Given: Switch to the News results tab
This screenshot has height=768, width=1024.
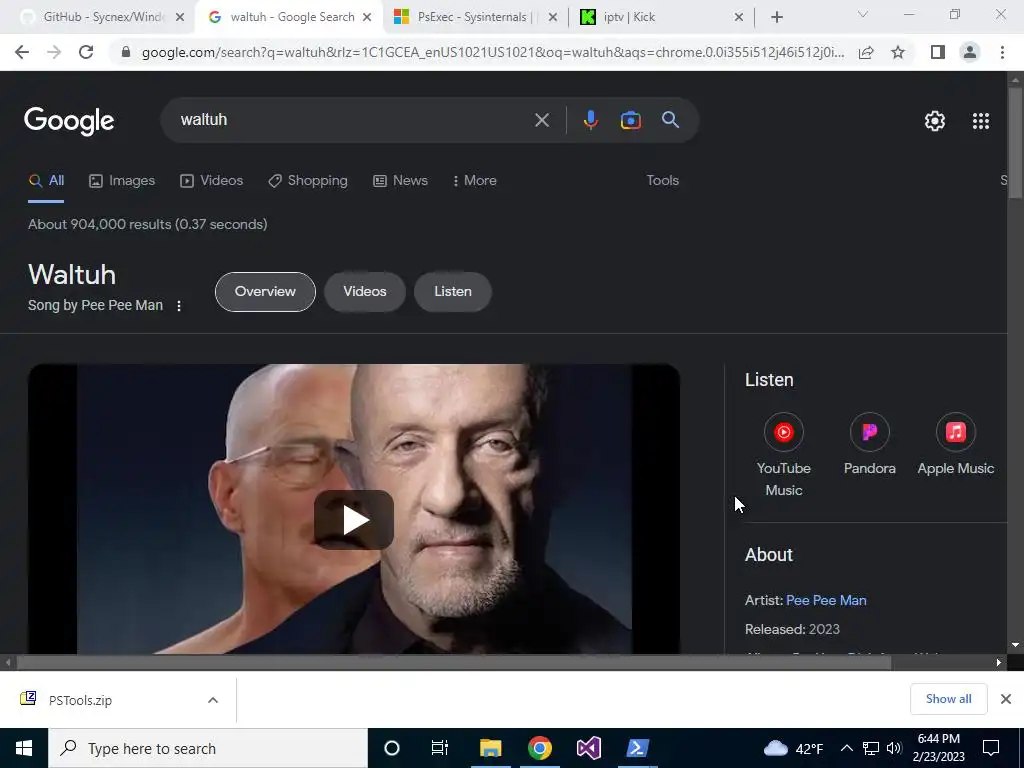Looking at the screenshot, I should point(400,181).
